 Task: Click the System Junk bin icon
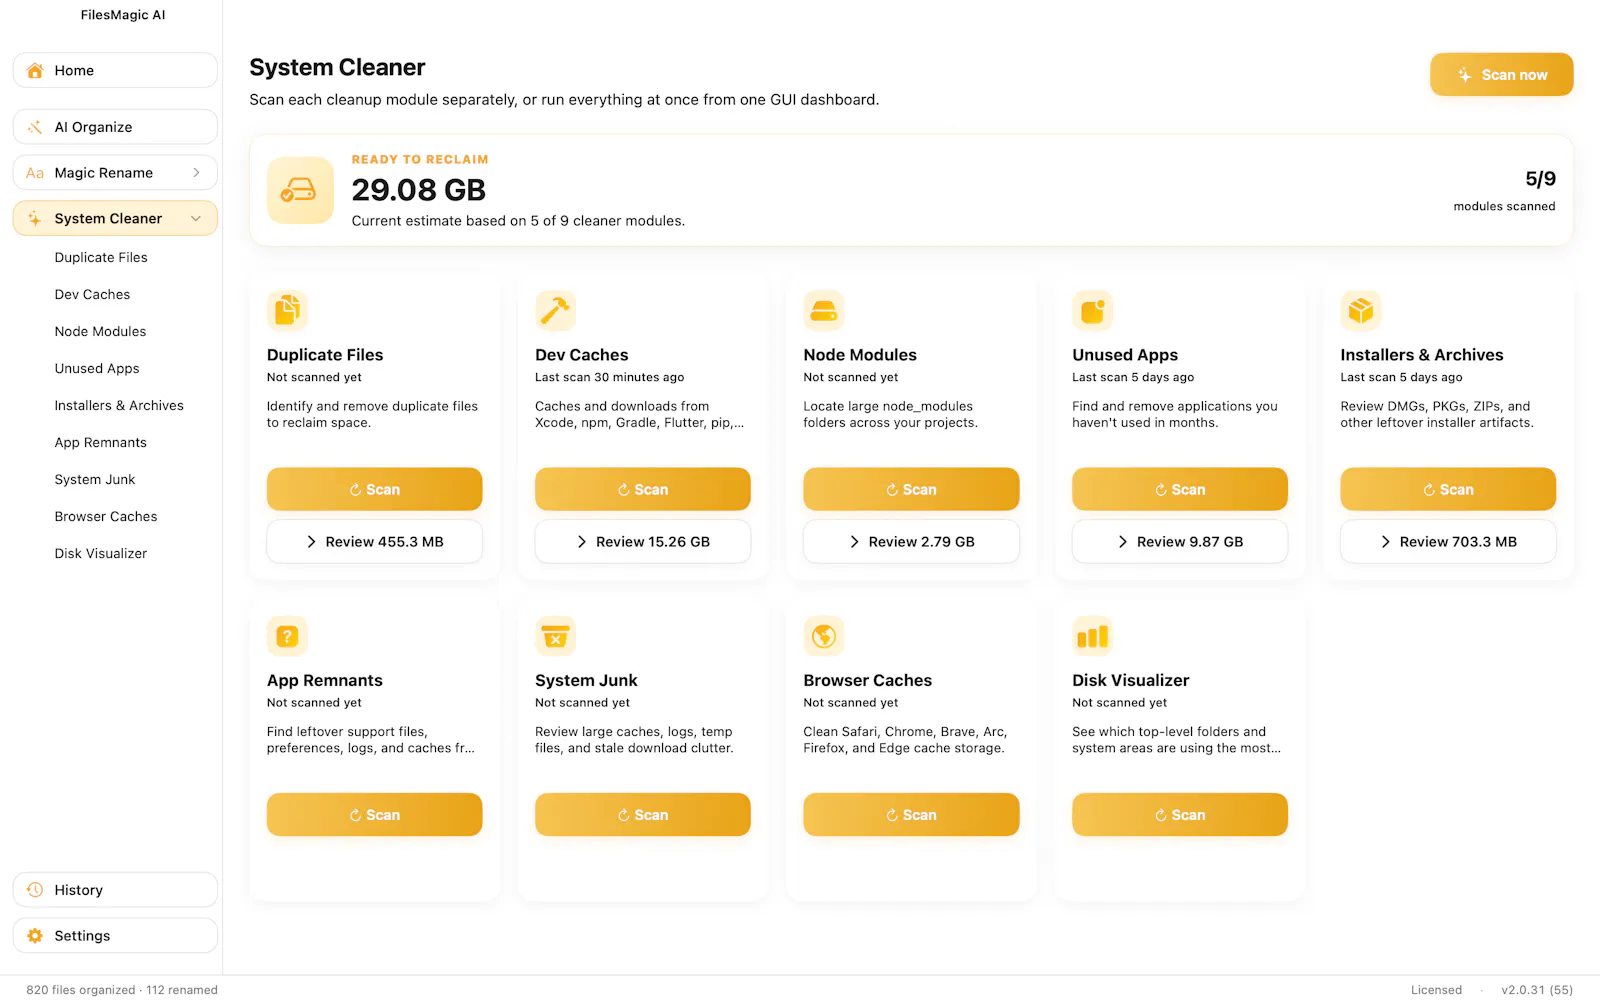(x=555, y=636)
